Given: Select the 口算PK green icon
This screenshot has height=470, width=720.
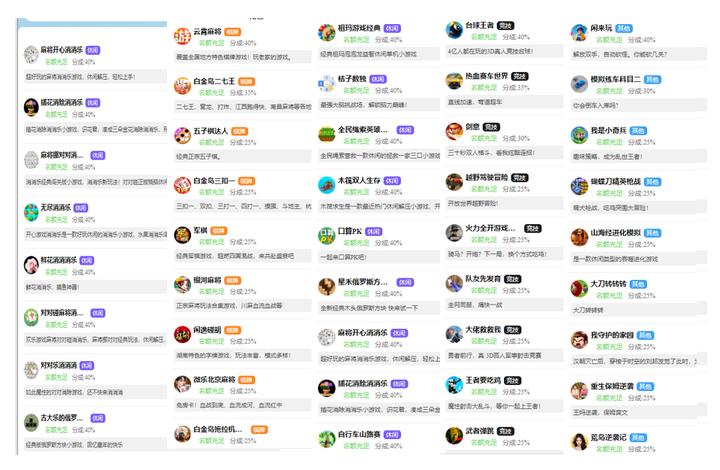Looking at the screenshot, I should (x=327, y=236).
